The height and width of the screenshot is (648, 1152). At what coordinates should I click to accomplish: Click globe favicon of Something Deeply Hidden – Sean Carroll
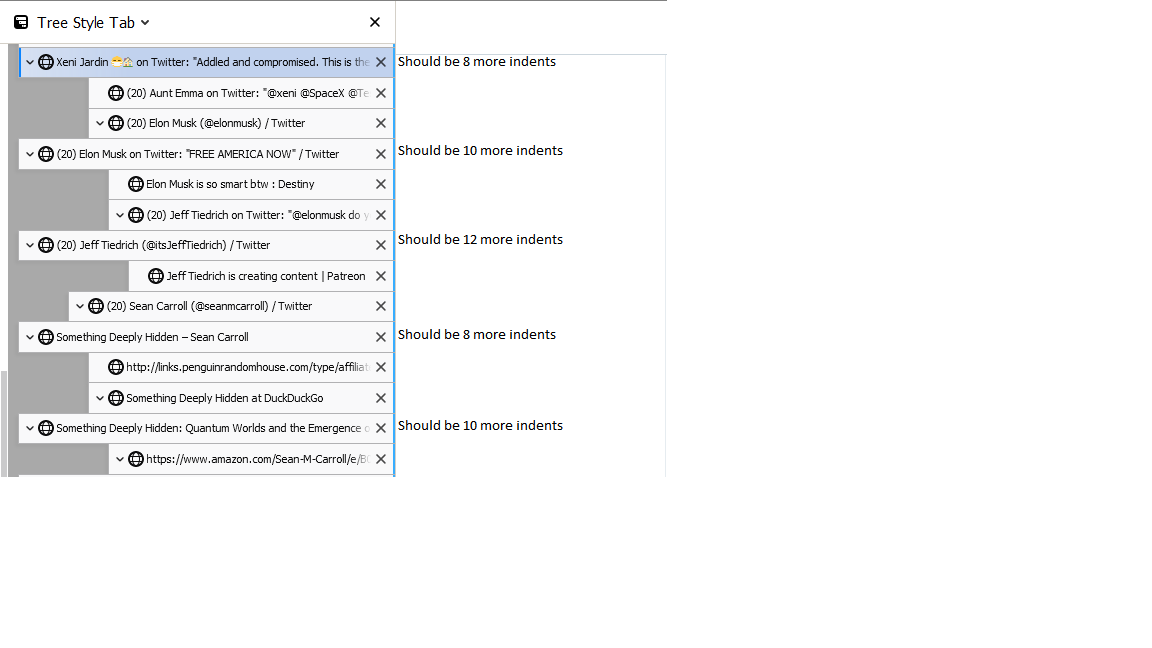(46, 337)
